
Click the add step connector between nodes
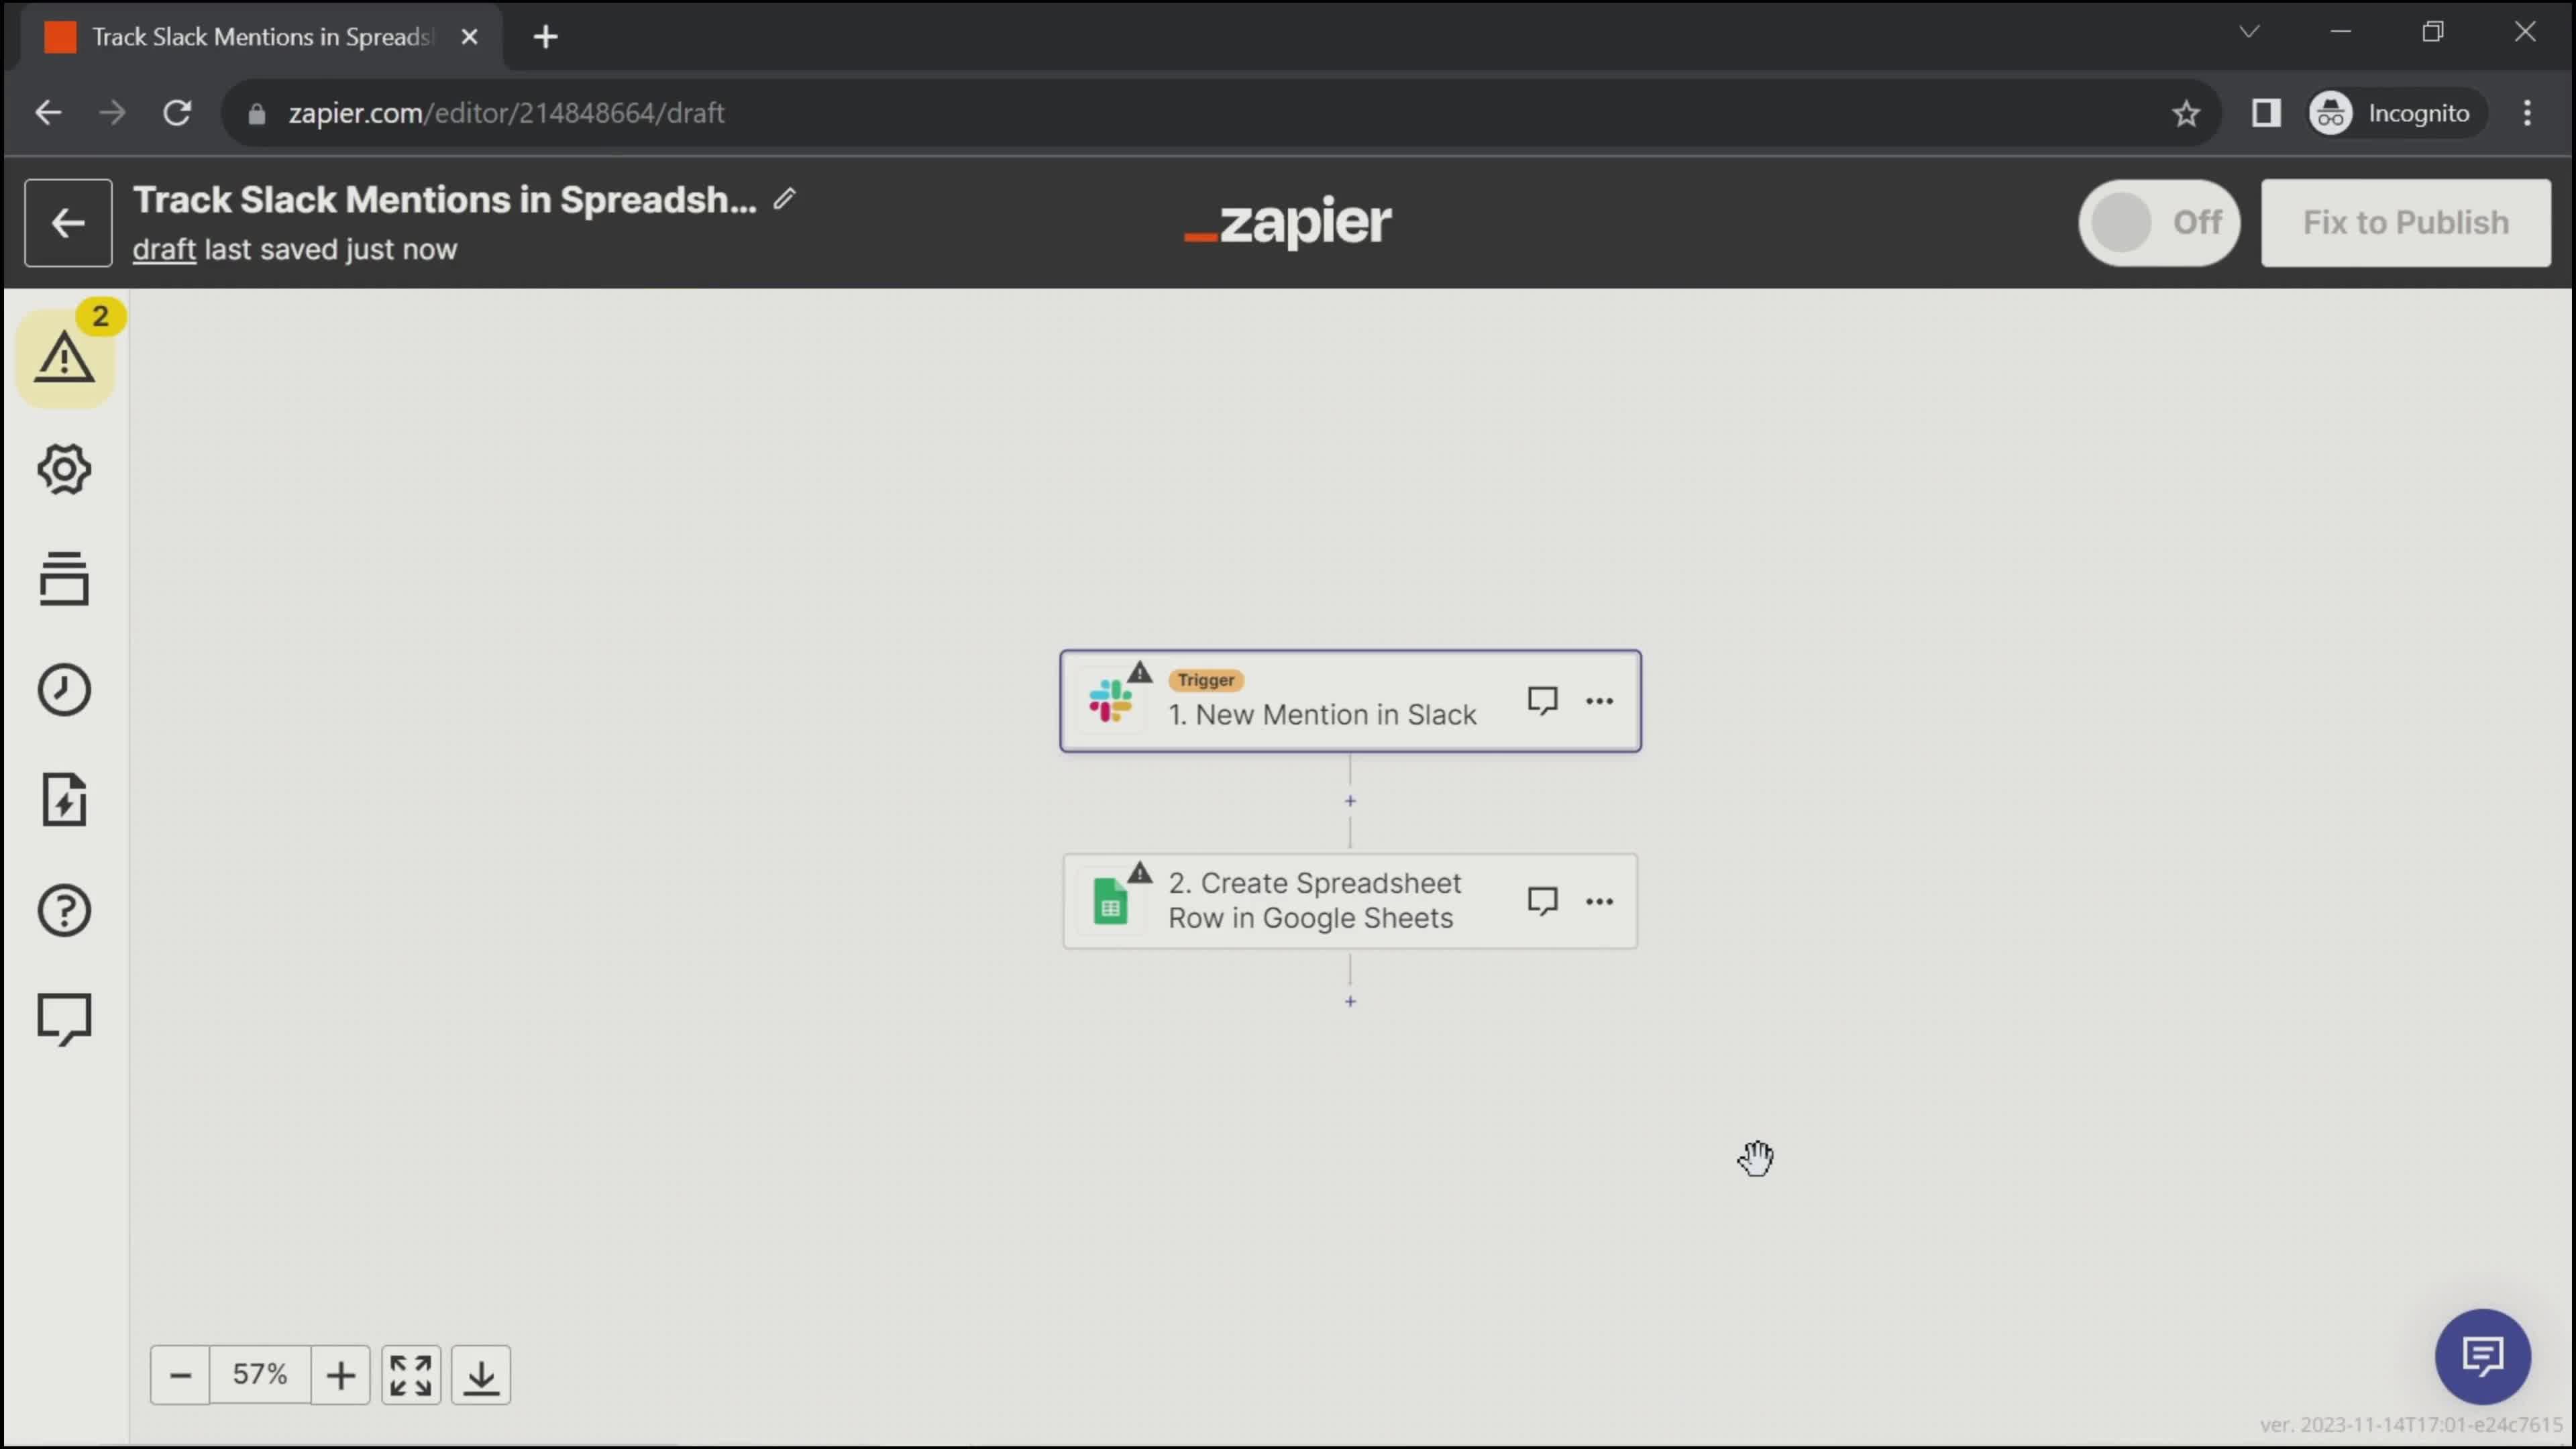[1350, 802]
